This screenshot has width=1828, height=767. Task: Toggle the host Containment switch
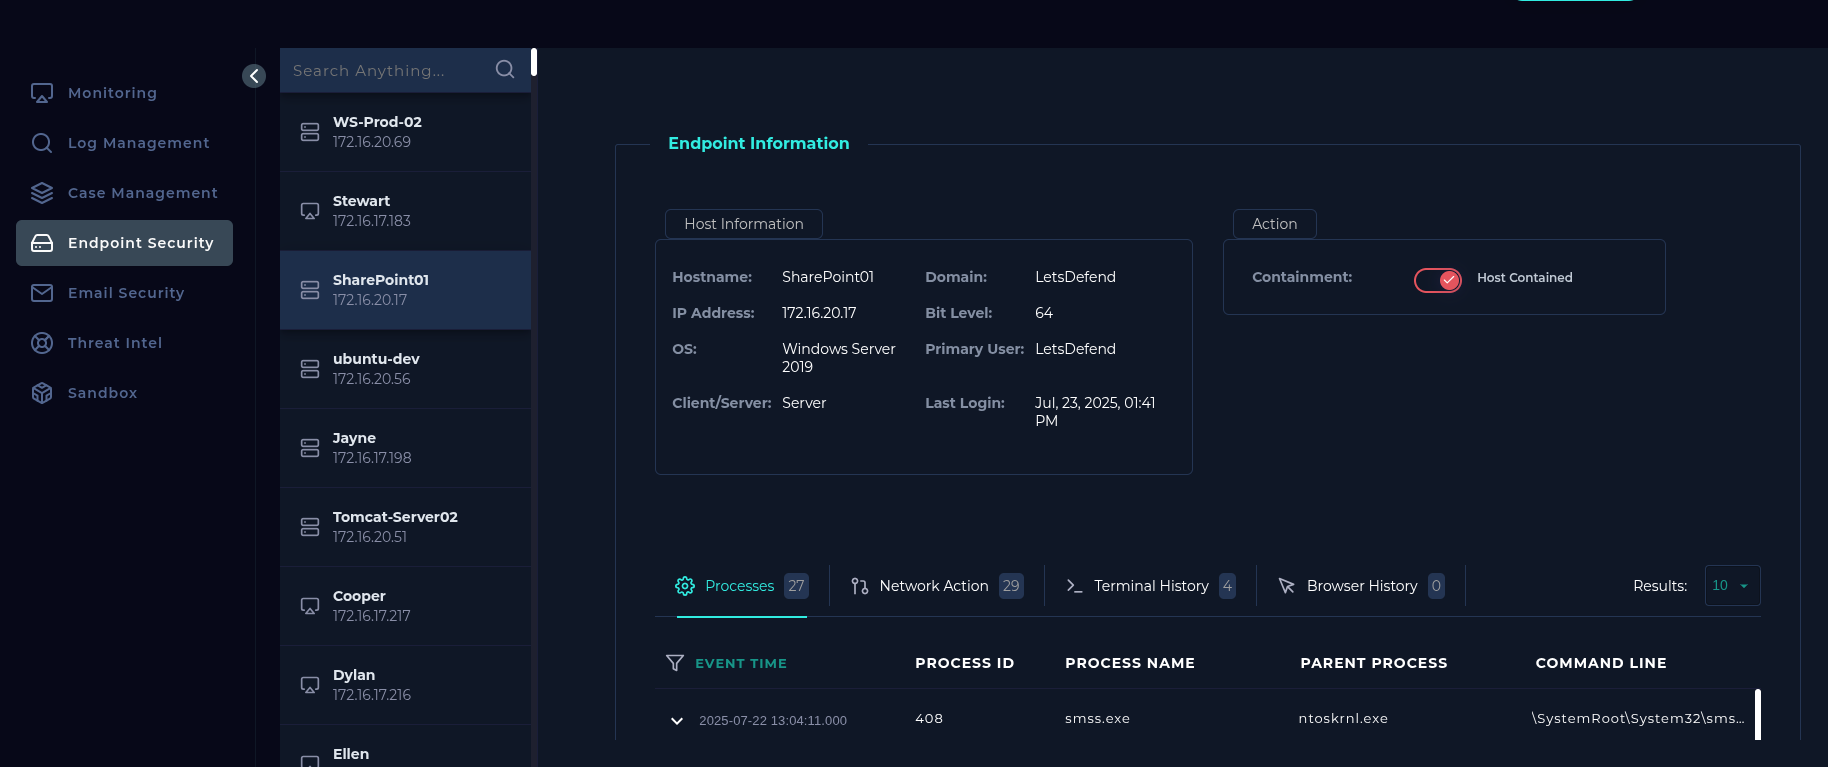pyautogui.click(x=1437, y=279)
